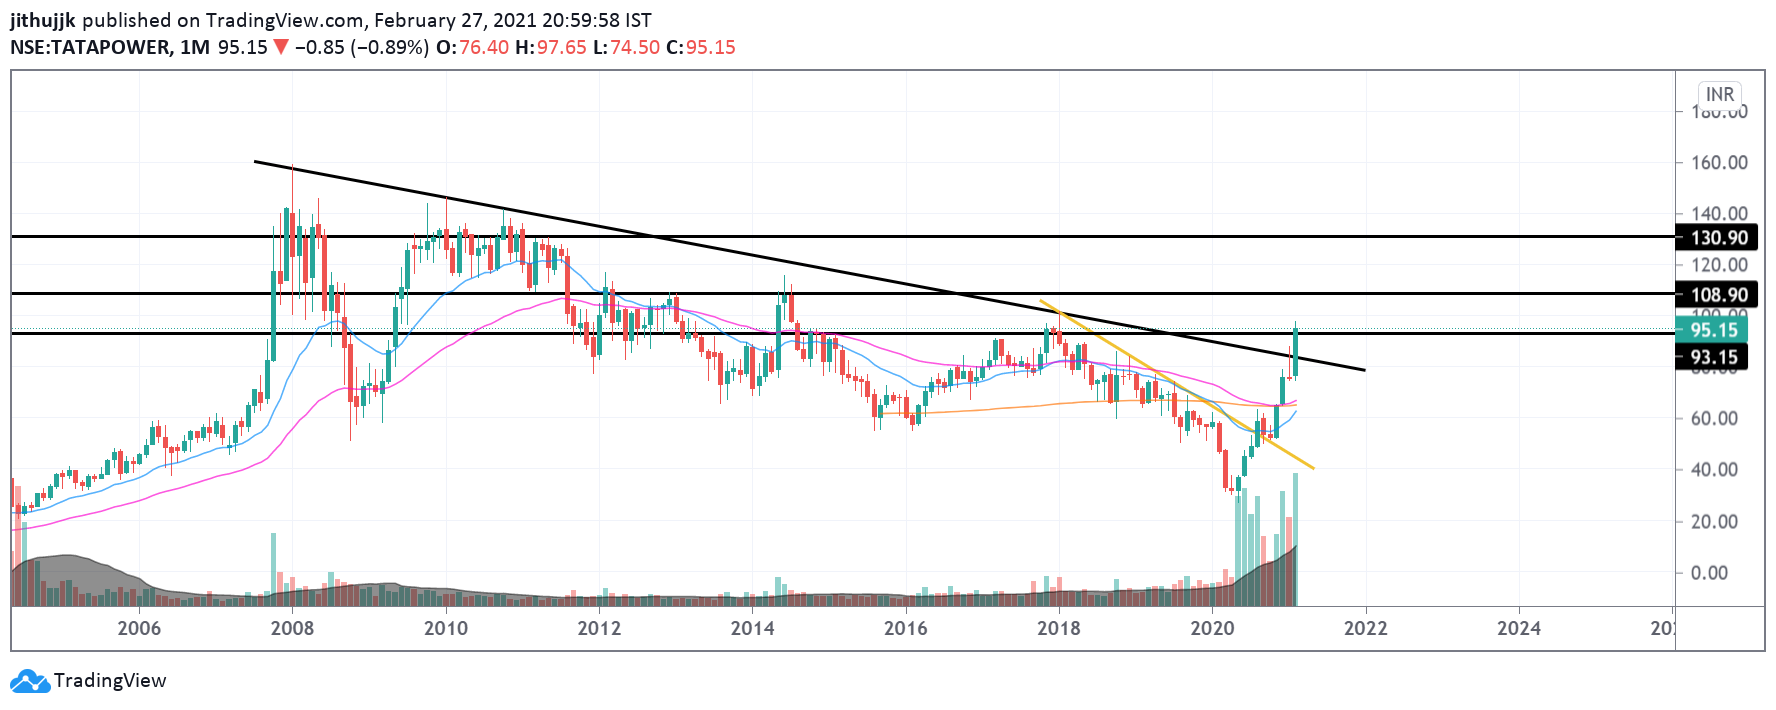The image size is (1776, 710).
Task: Click the 2018 label on time axis
Action: (1059, 628)
